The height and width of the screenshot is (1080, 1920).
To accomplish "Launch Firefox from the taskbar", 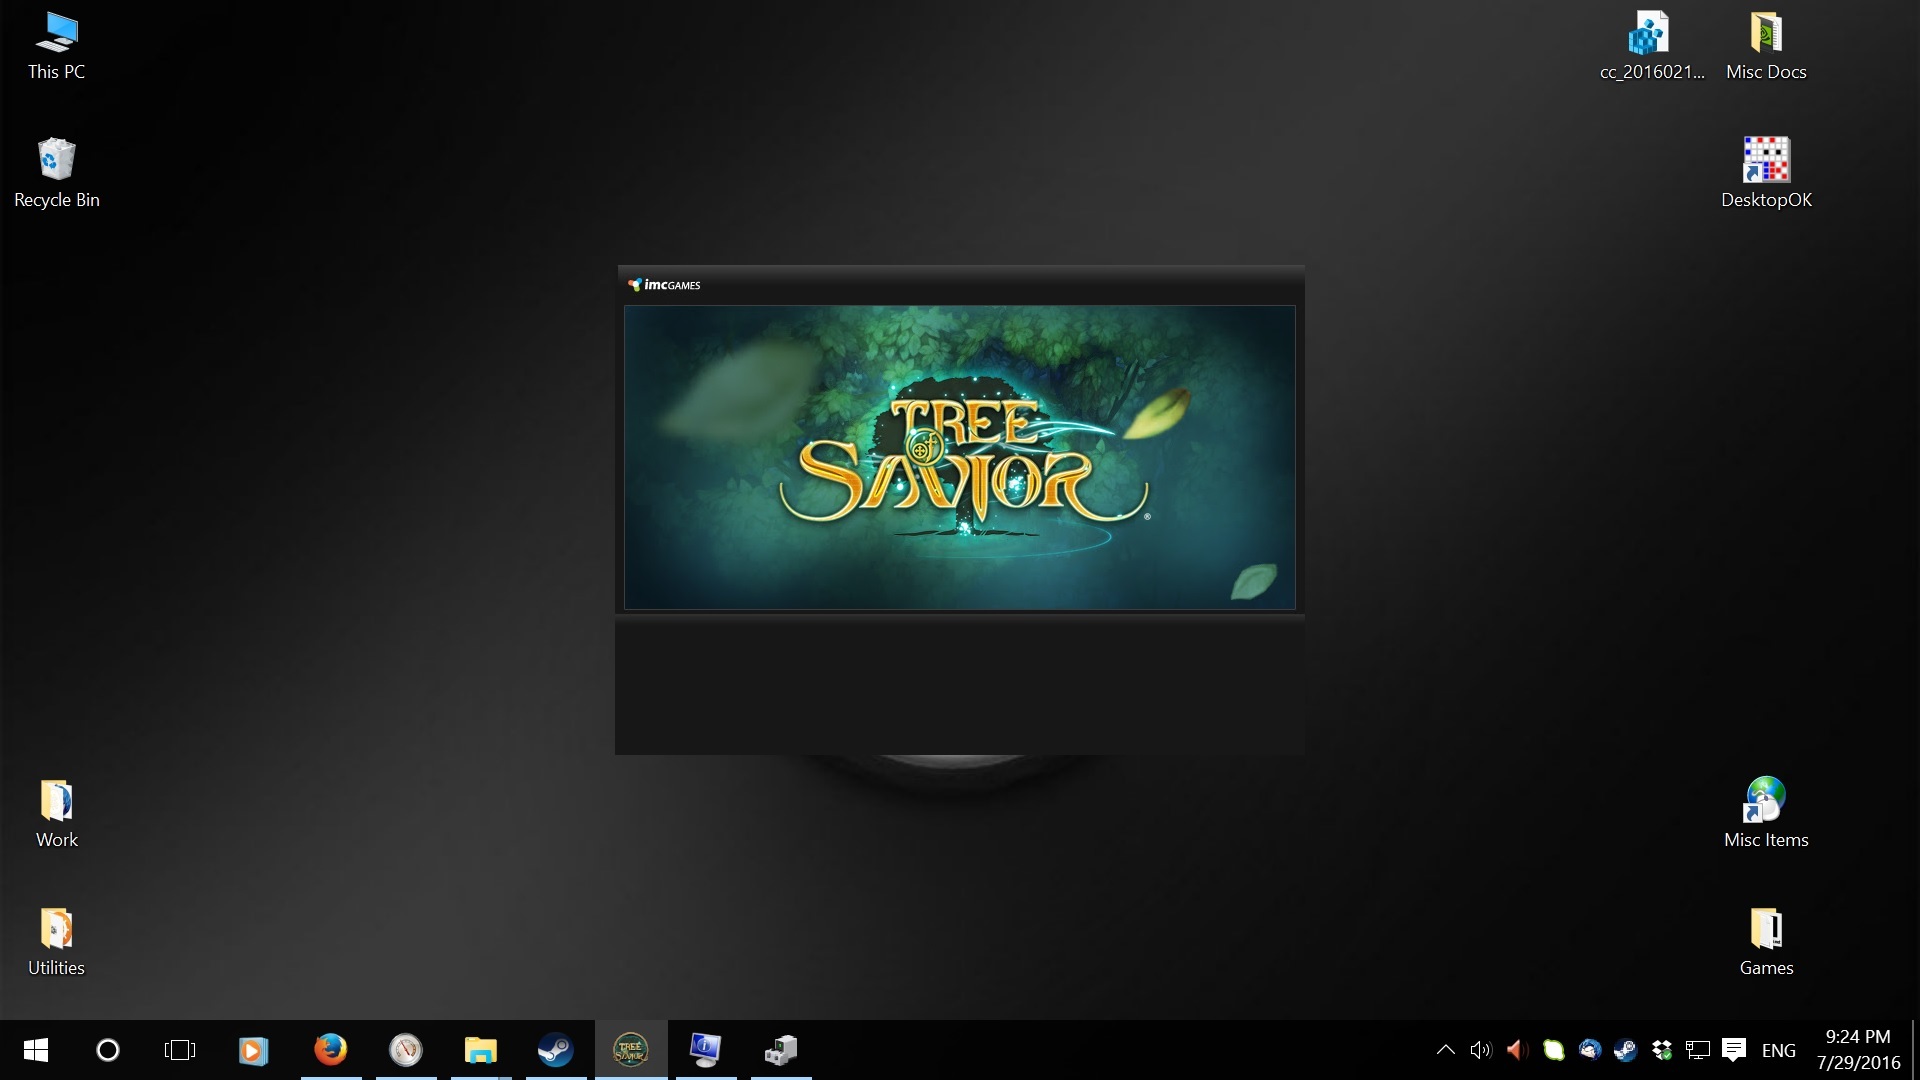I will pyautogui.click(x=330, y=1050).
